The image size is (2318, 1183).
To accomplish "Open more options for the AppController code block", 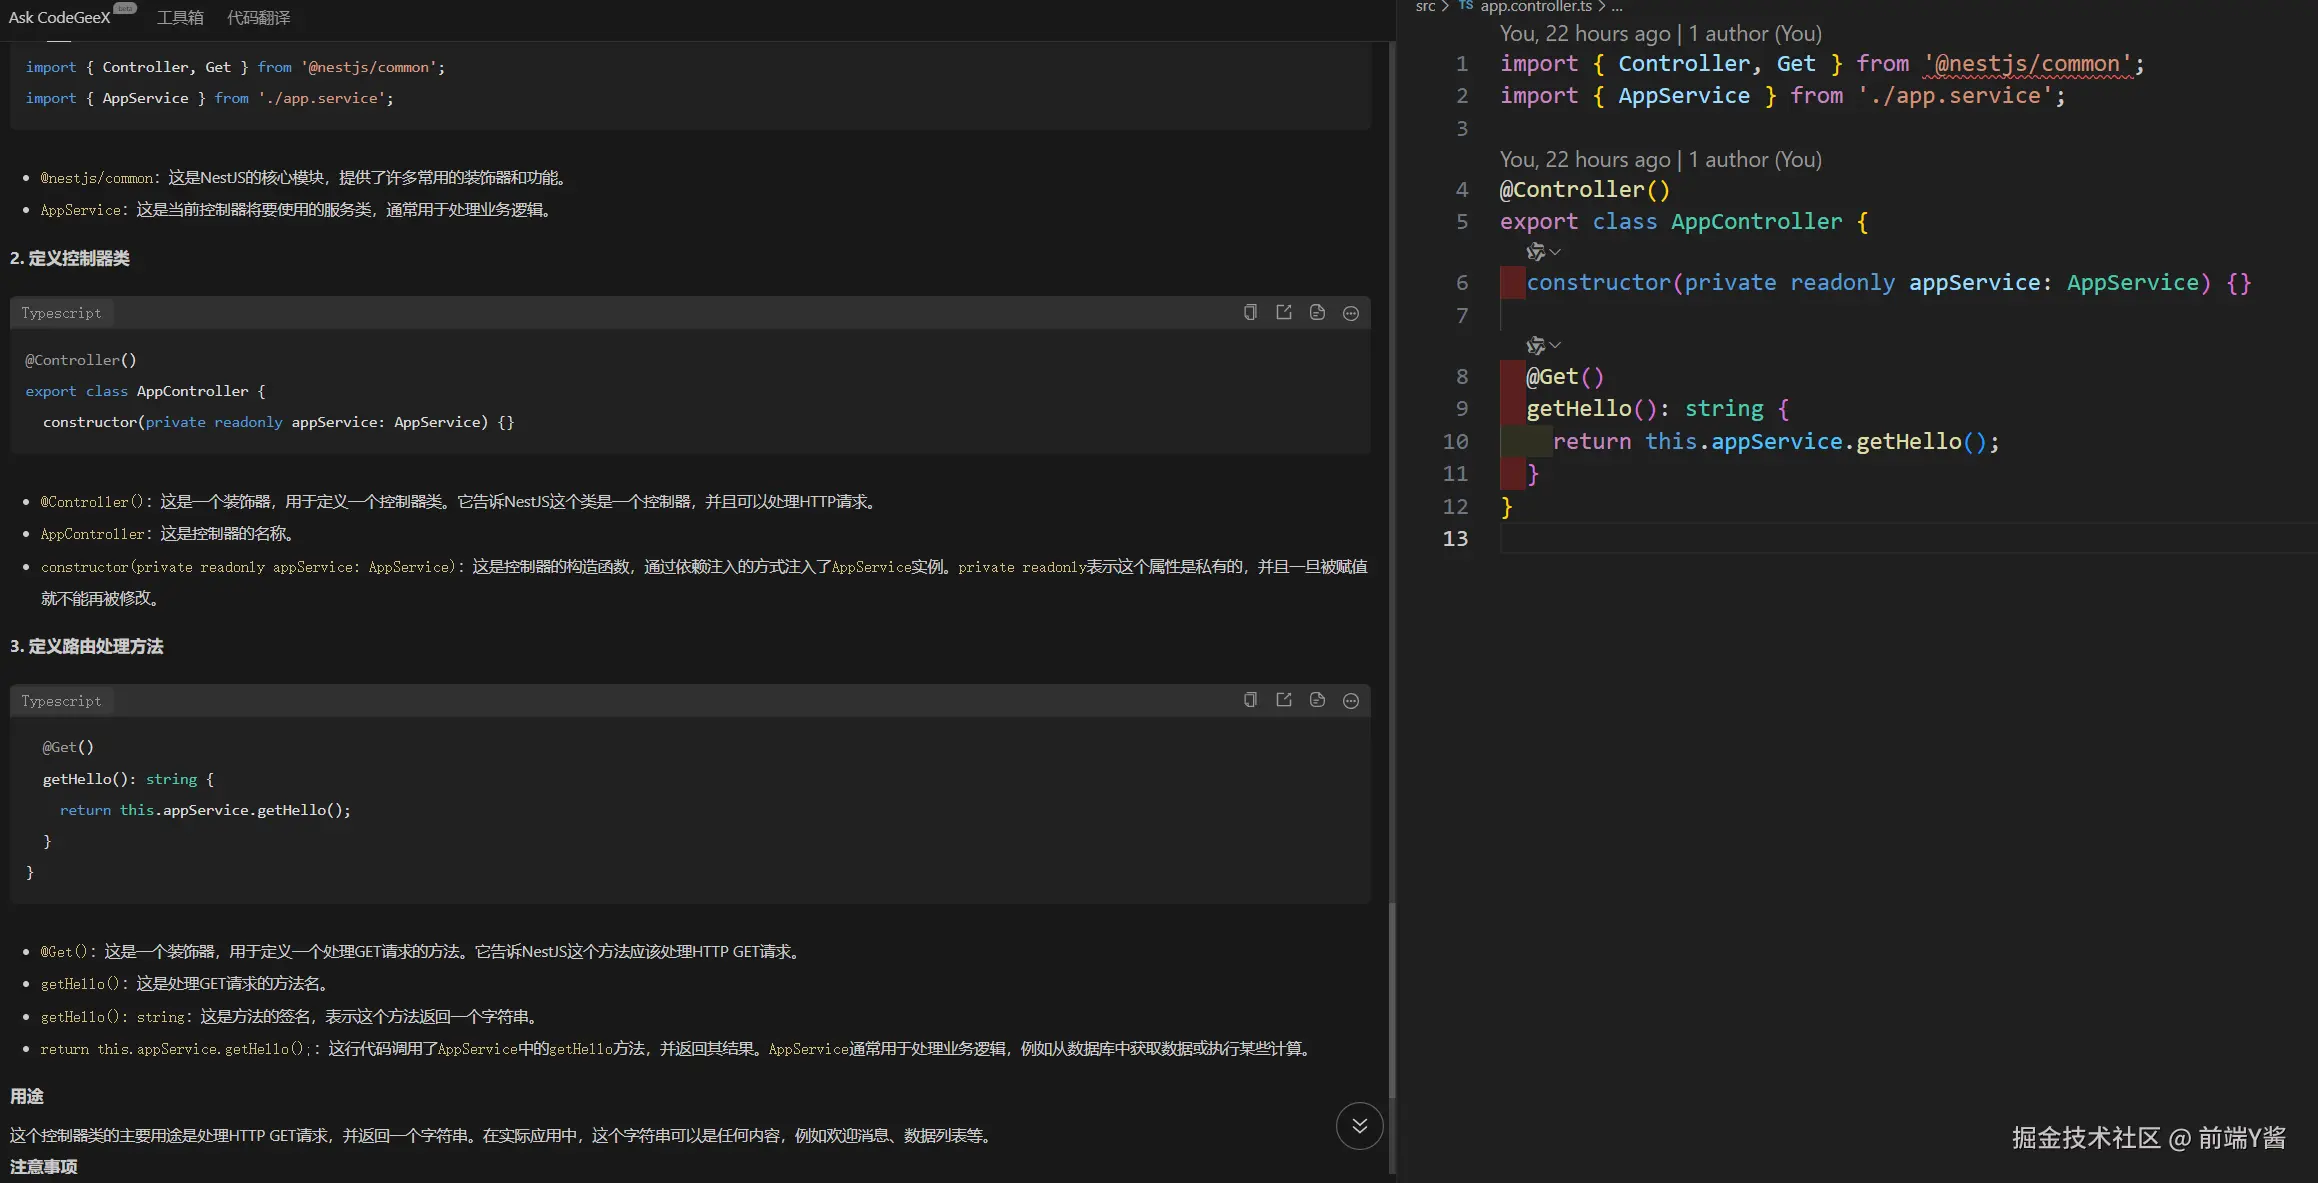I will point(1351,313).
